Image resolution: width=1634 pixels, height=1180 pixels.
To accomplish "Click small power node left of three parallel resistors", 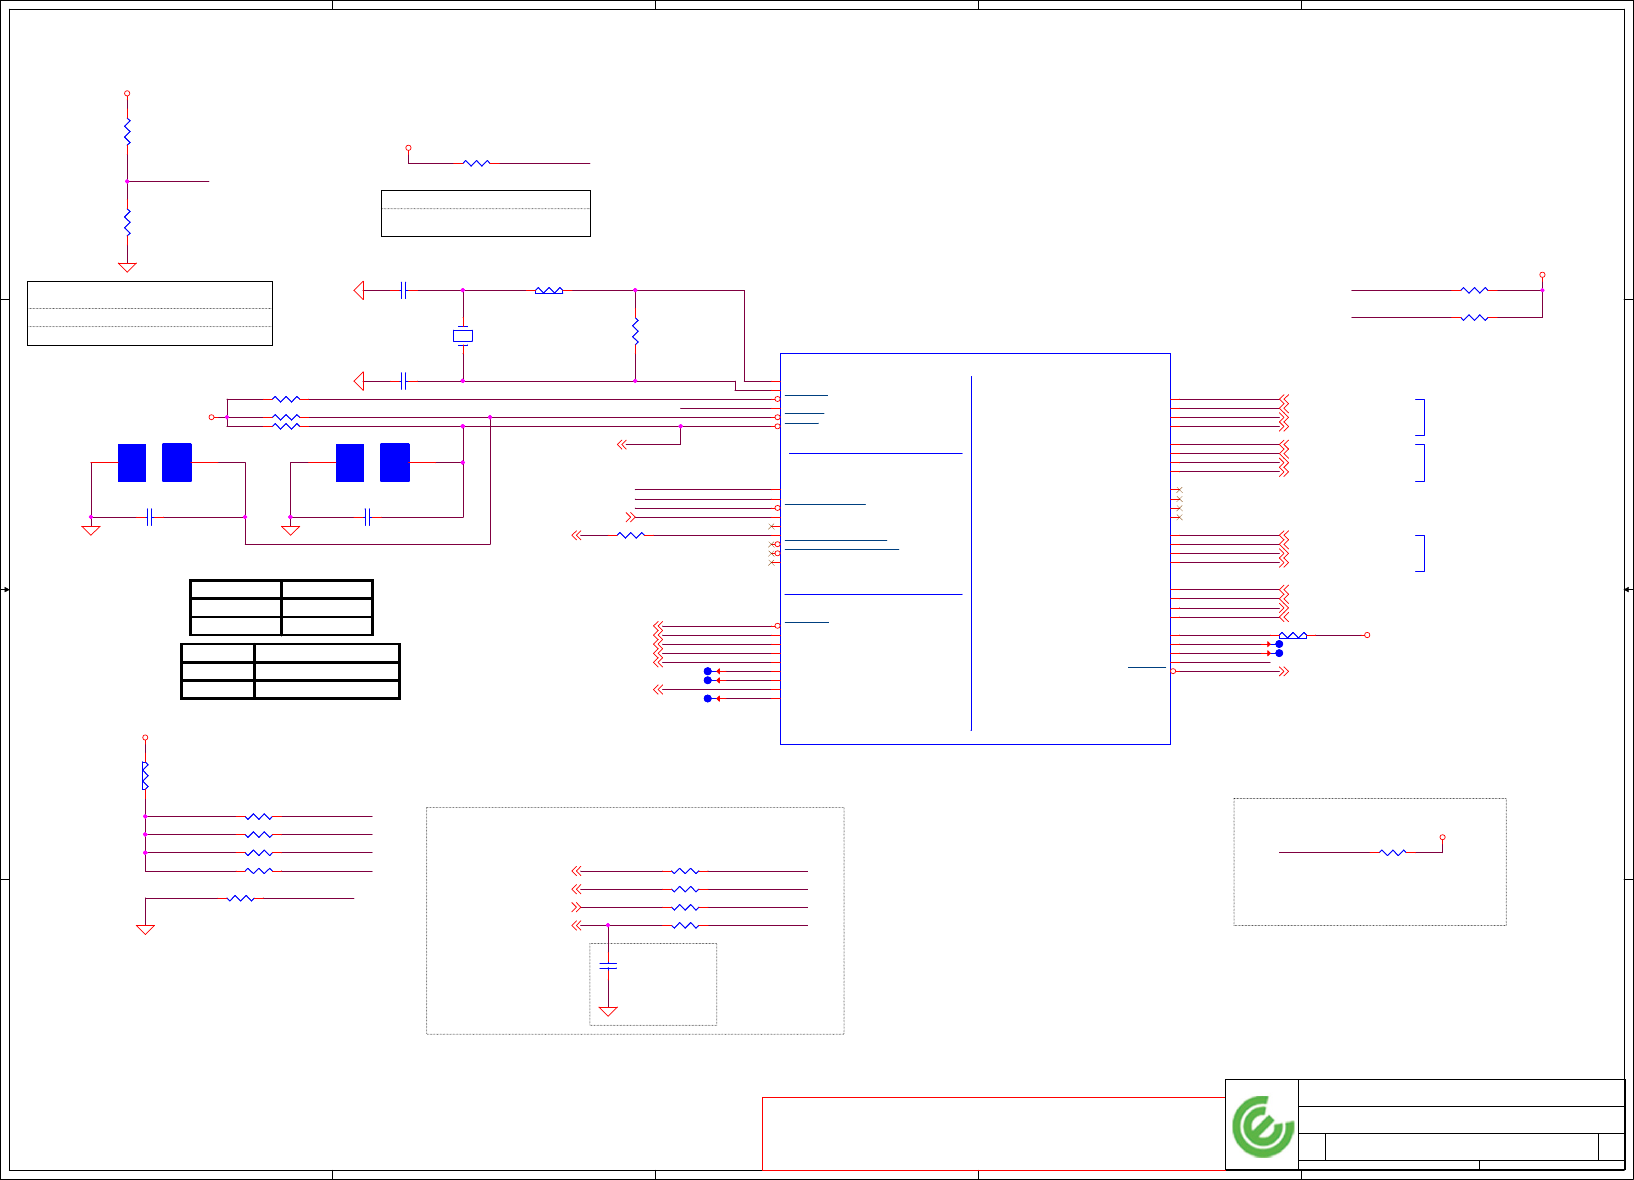I will (x=211, y=417).
